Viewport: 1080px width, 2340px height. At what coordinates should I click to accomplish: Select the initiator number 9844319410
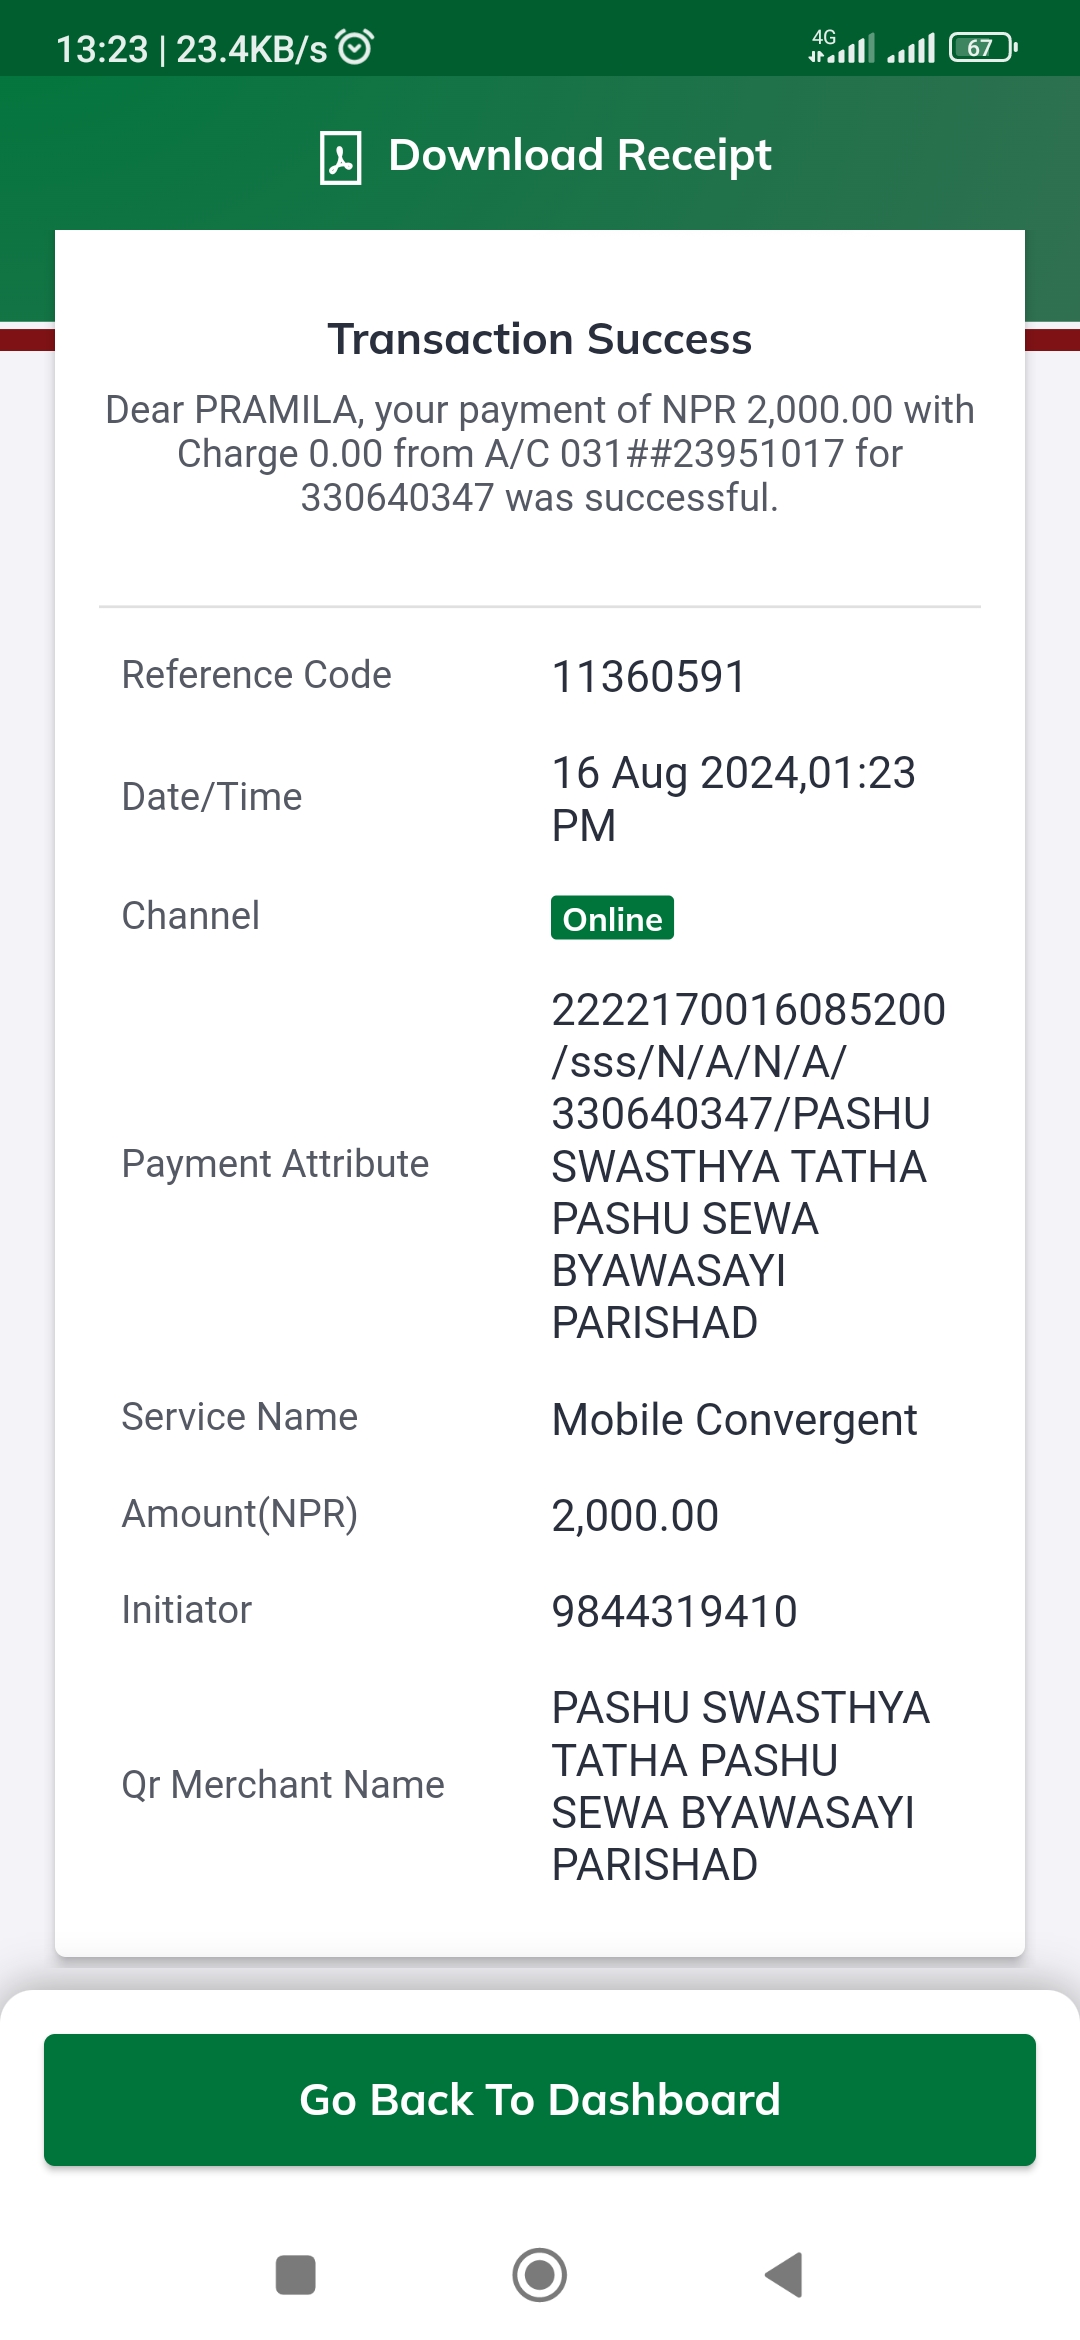[x=675, y=1612]
